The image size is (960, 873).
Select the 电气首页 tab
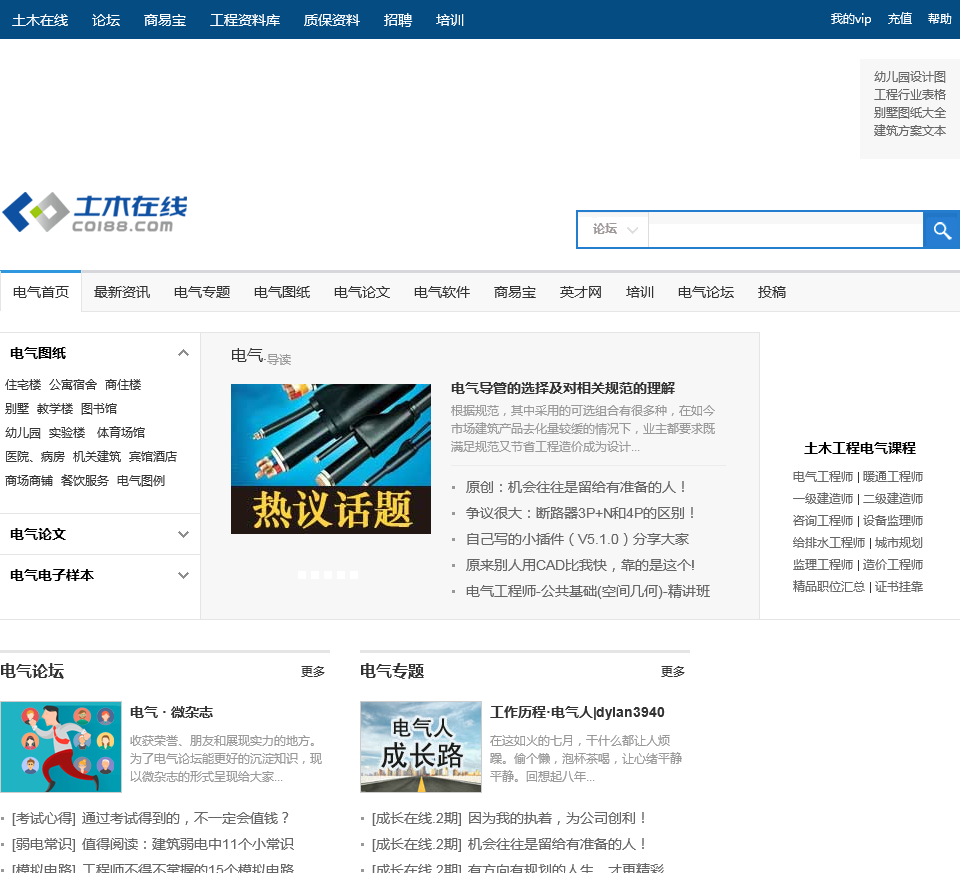(x=41, y=292)
